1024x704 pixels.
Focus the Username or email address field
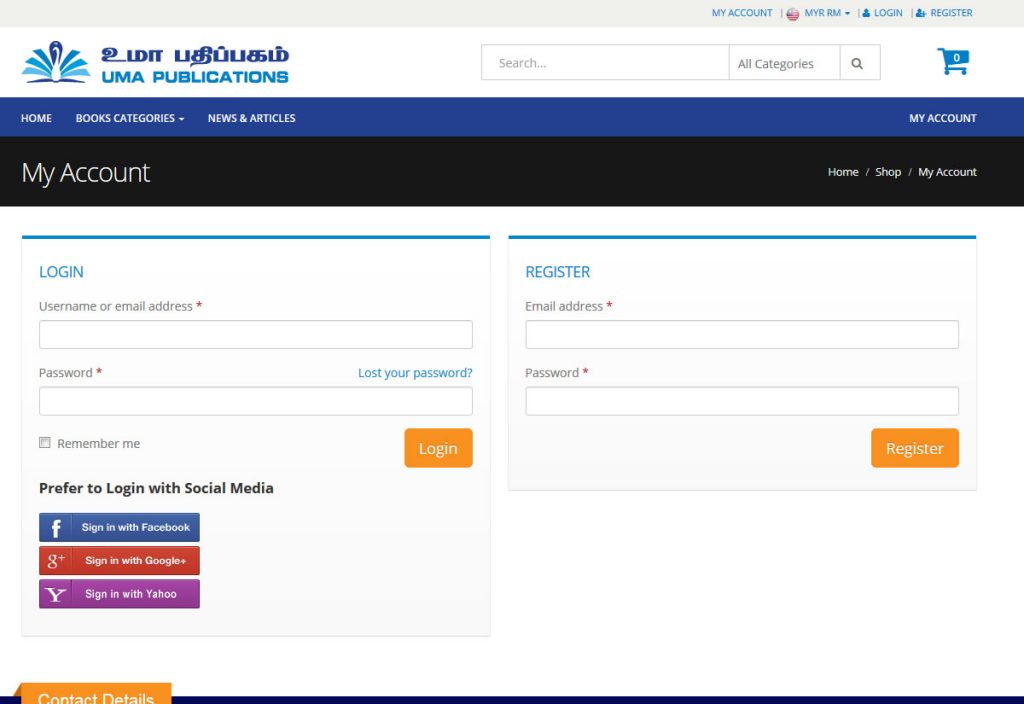click(x=255, y=335)
